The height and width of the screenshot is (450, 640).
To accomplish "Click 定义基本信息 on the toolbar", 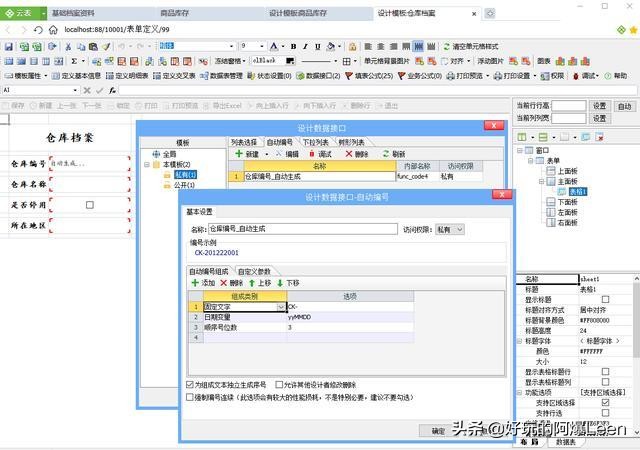I will (x=76, y=76).
